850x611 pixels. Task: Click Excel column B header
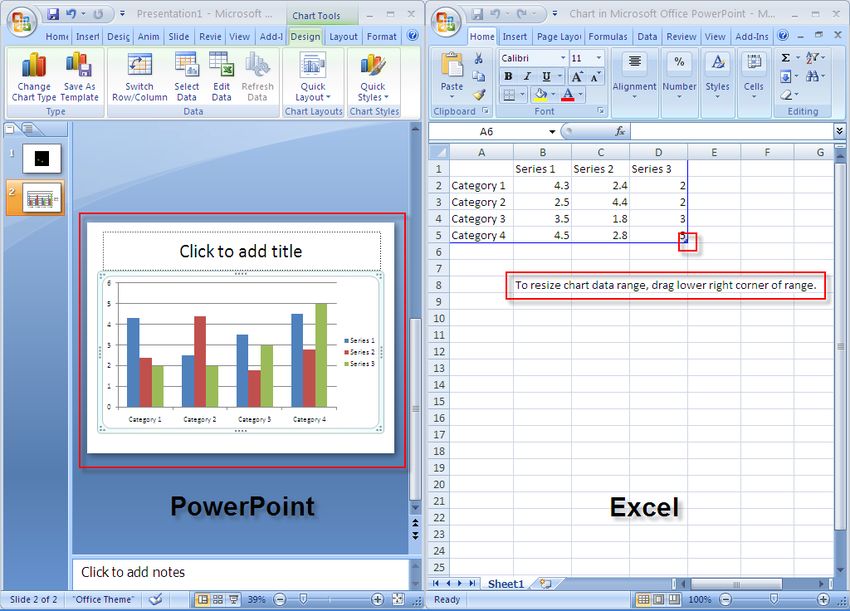[542, 152]
